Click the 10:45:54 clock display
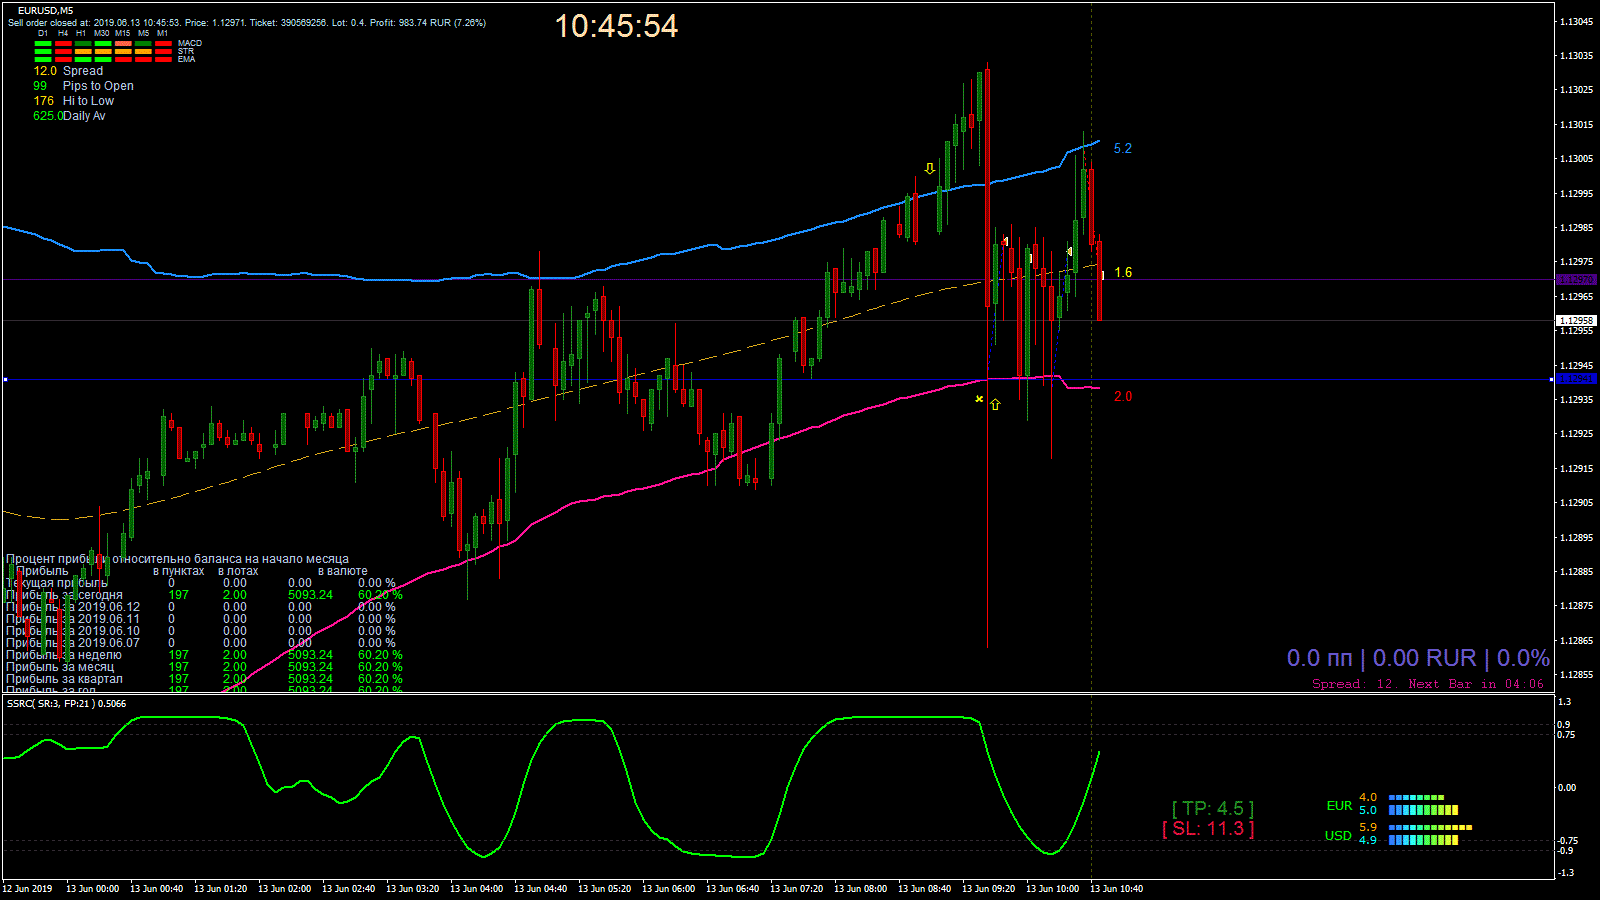1600x900 pixels. (x=616, y=26)
